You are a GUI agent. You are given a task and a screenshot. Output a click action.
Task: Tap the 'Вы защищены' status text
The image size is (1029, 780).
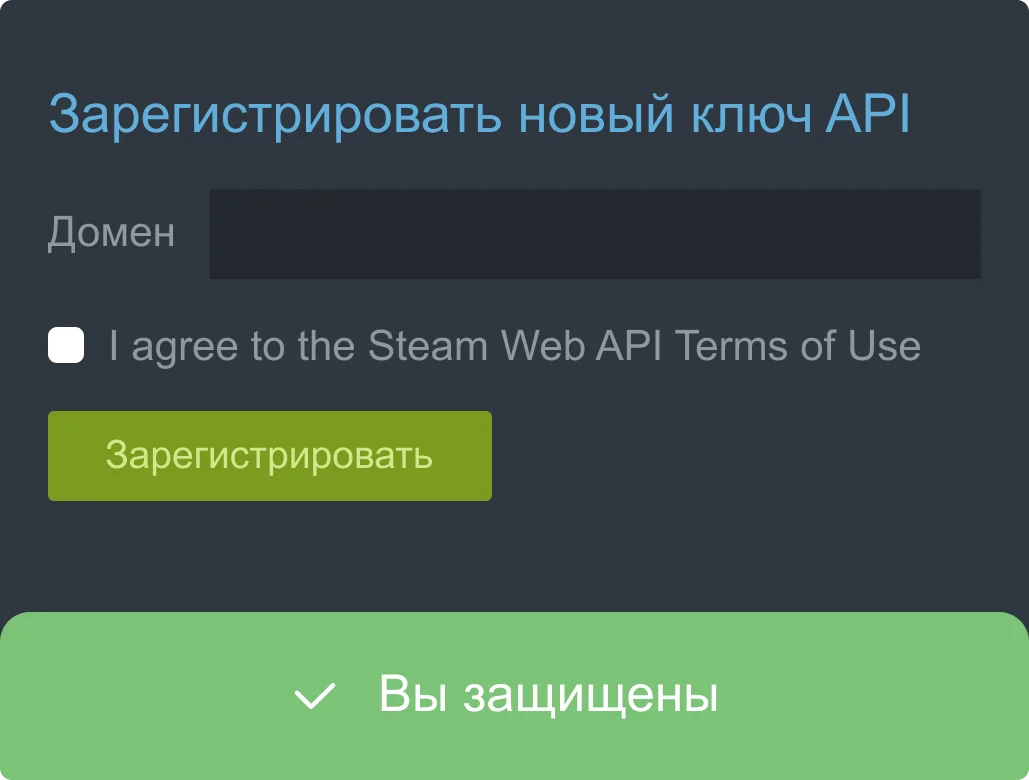click(x=548, y=694)
